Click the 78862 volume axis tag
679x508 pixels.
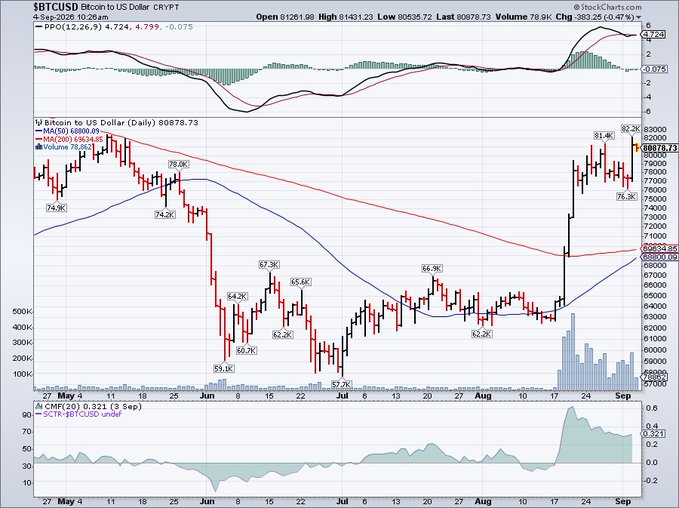655,377
